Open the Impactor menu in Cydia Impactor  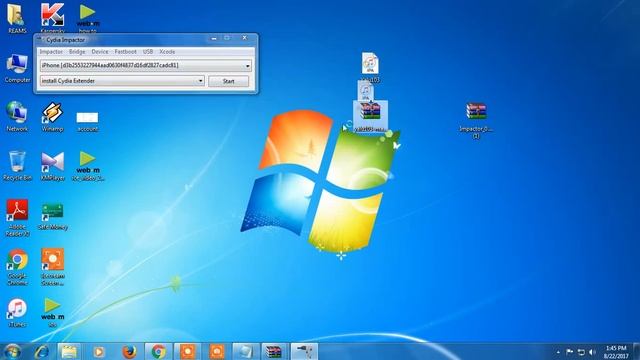(51, 52)
